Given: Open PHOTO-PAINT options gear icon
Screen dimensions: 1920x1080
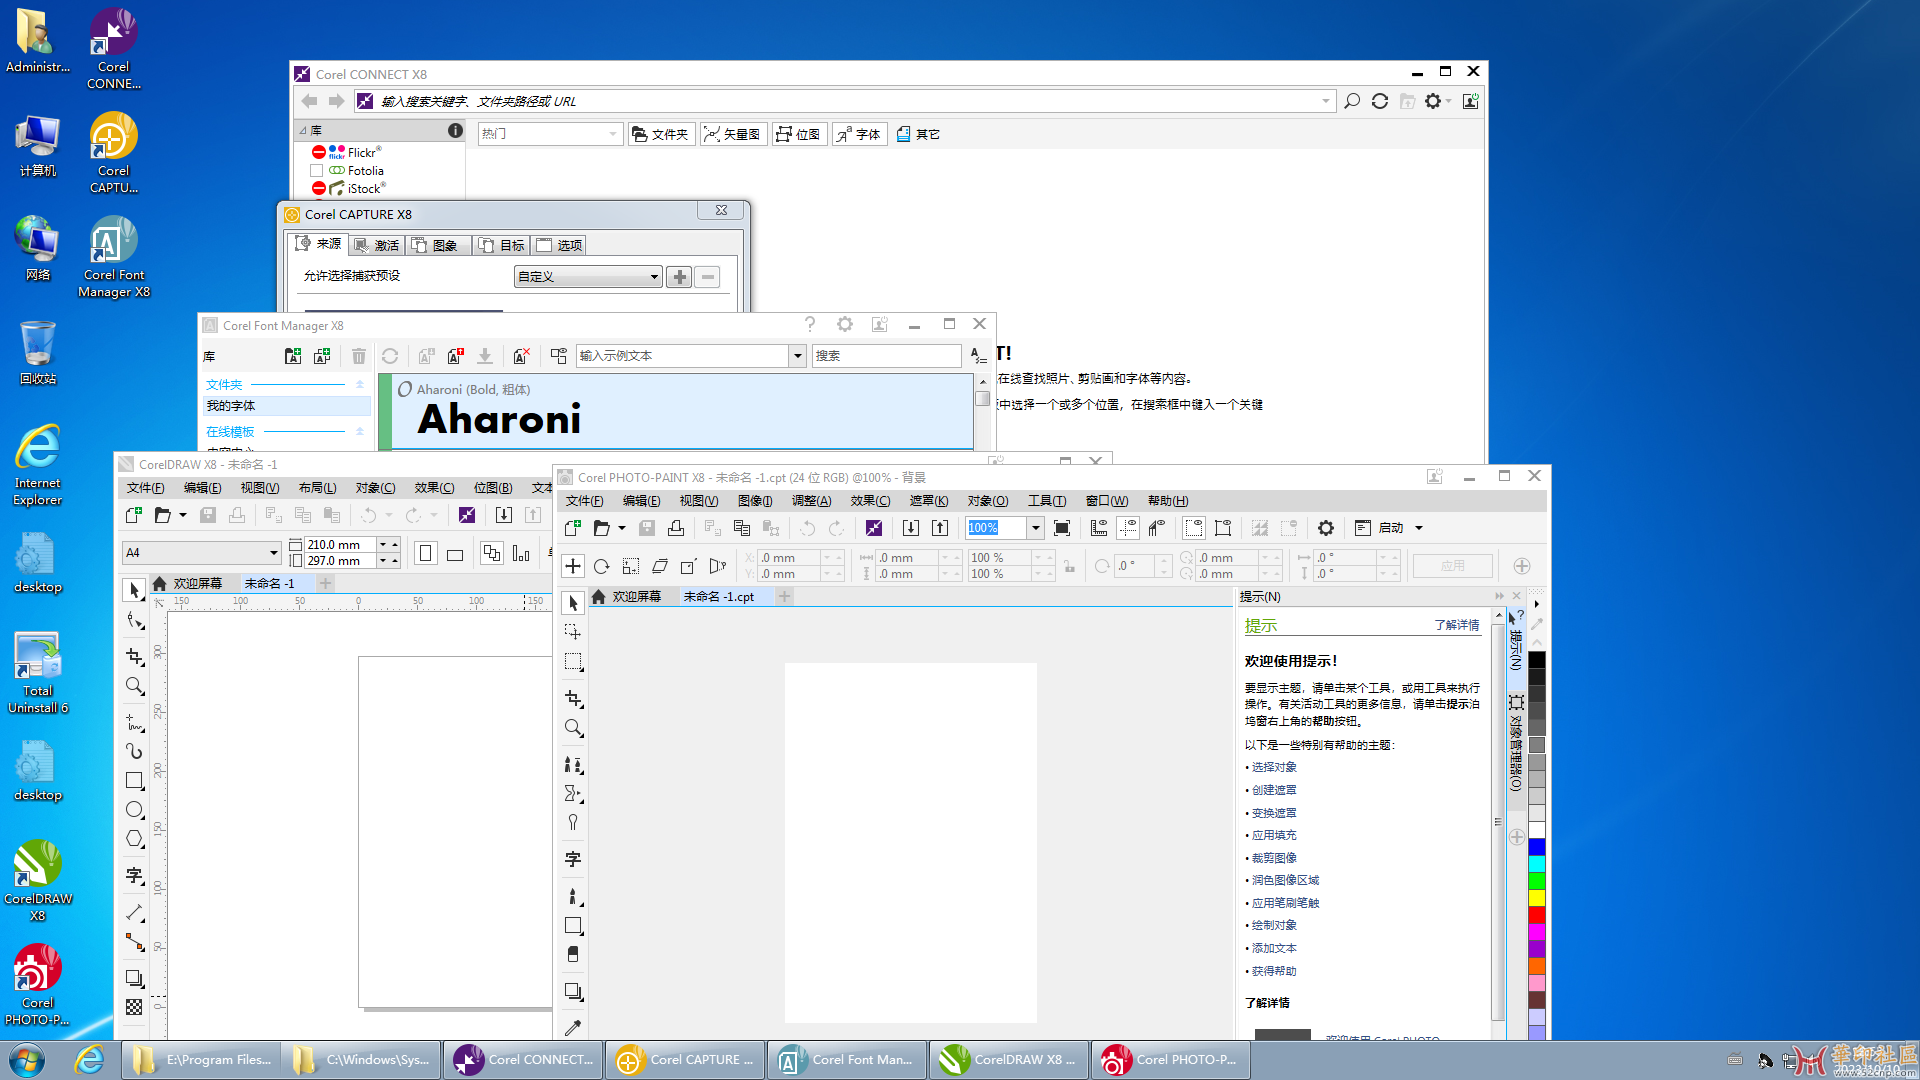Looking at the screenshot, I should (1326, 528).
